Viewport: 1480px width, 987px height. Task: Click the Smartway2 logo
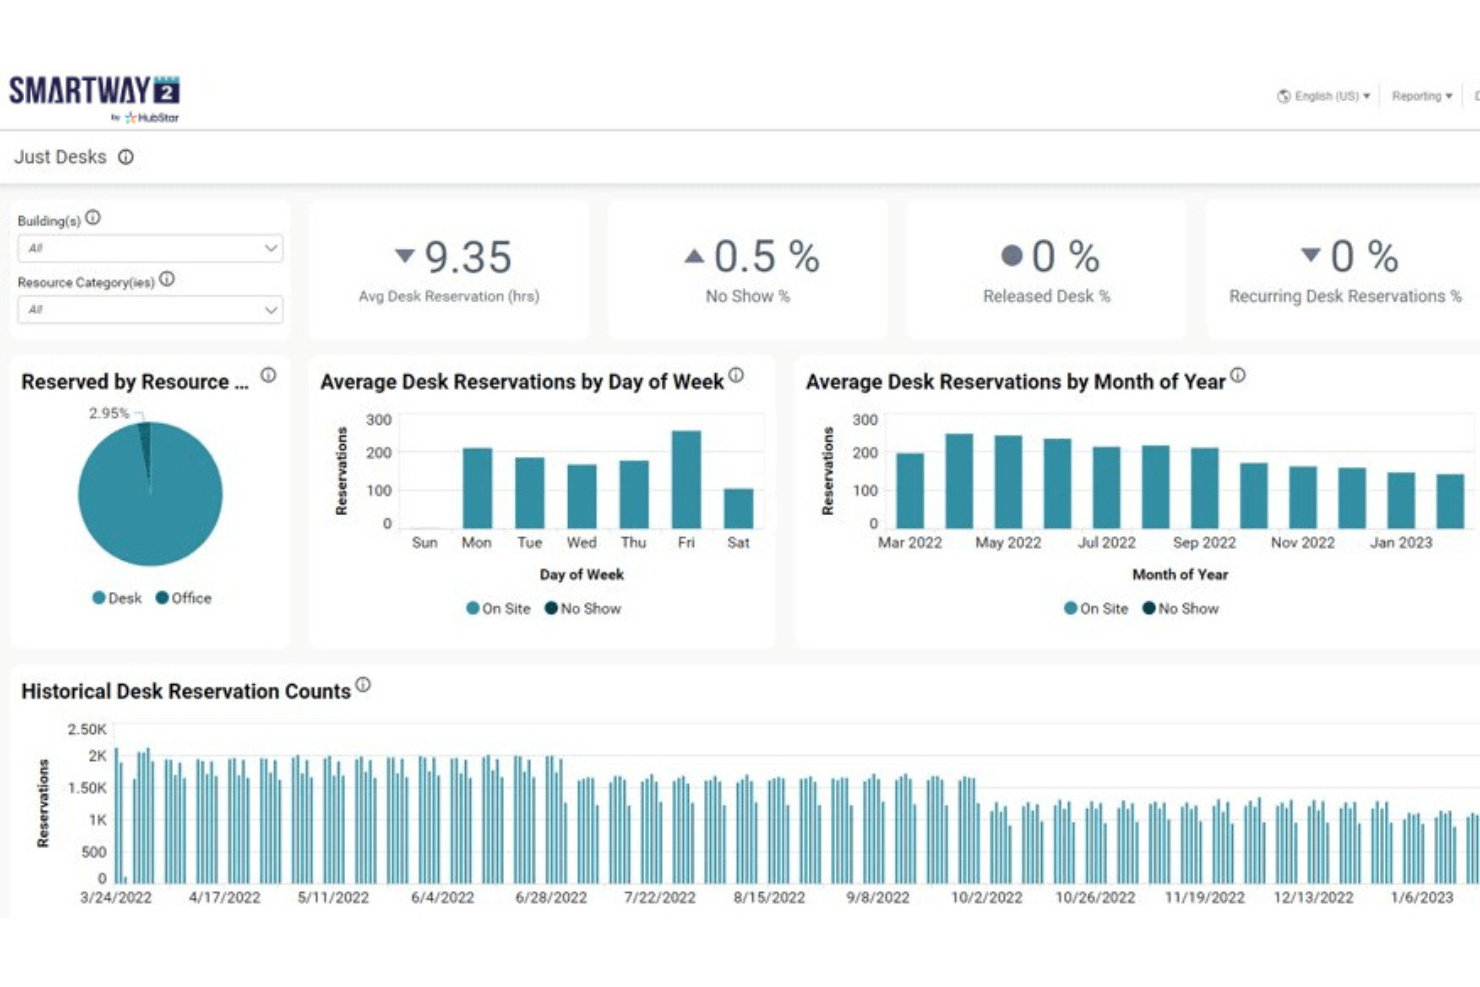coord(95,98)
